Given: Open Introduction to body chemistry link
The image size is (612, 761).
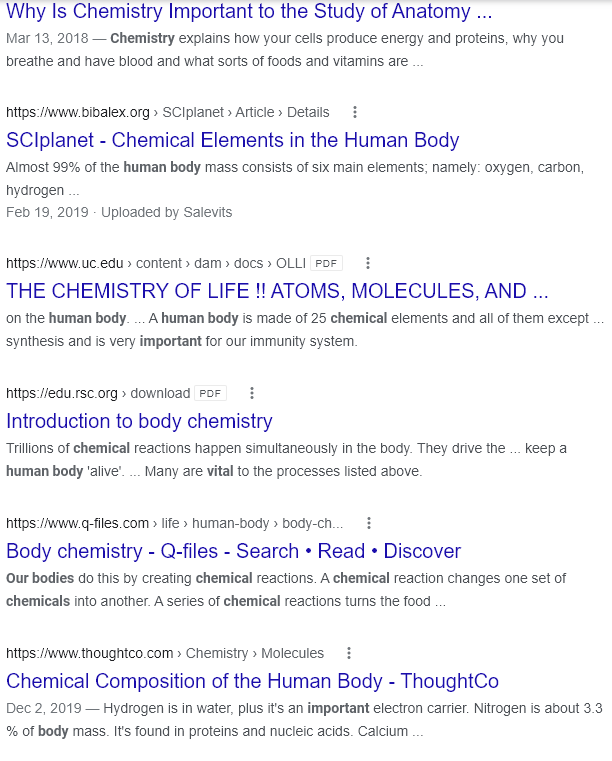Looking at the screenshot, I should (x=139, y=421).
